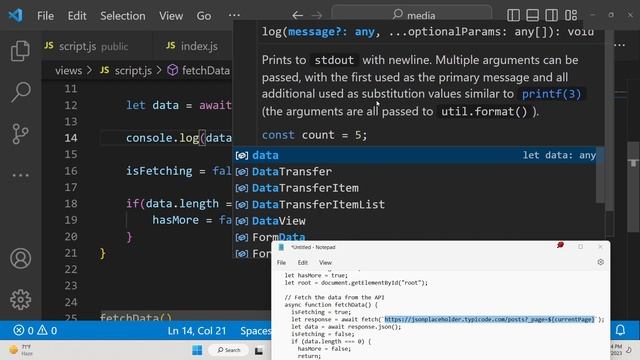640x360 pixels.
Task: Open Notepad settings gear icon
Action: click(600, 262)
